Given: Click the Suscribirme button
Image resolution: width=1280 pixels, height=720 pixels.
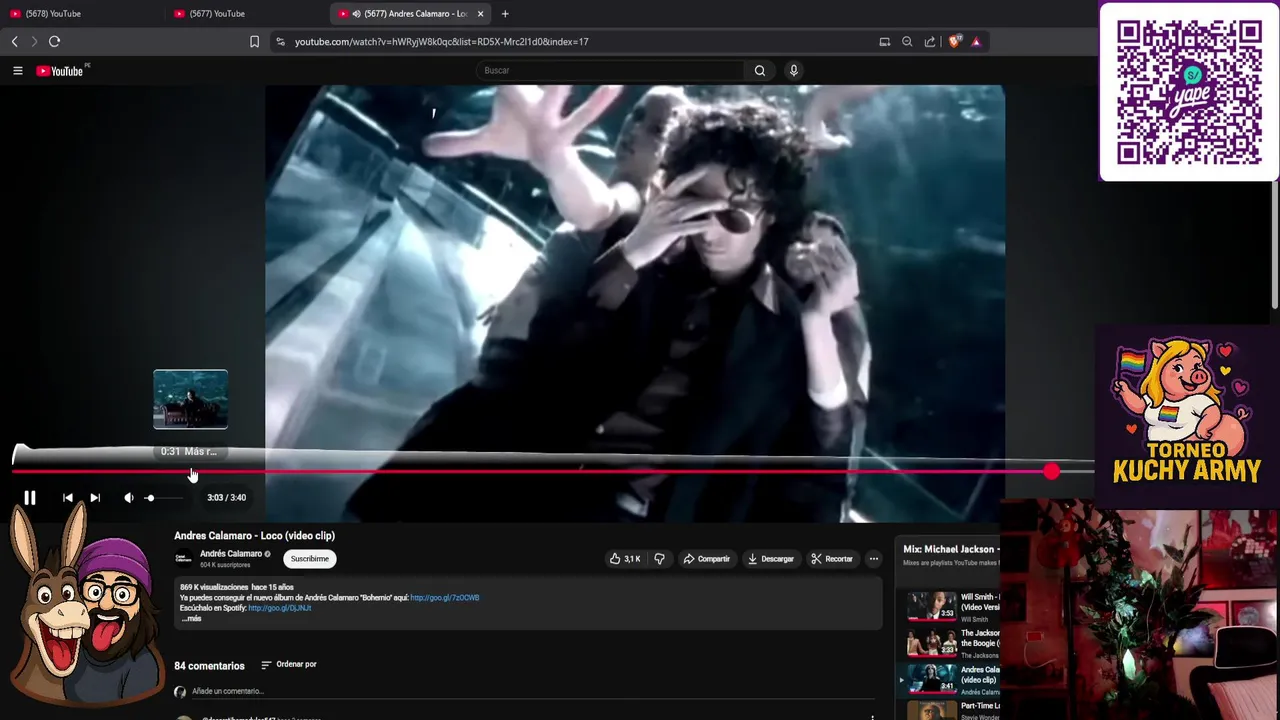Looking at the screenshot, I should click(309, 559).
